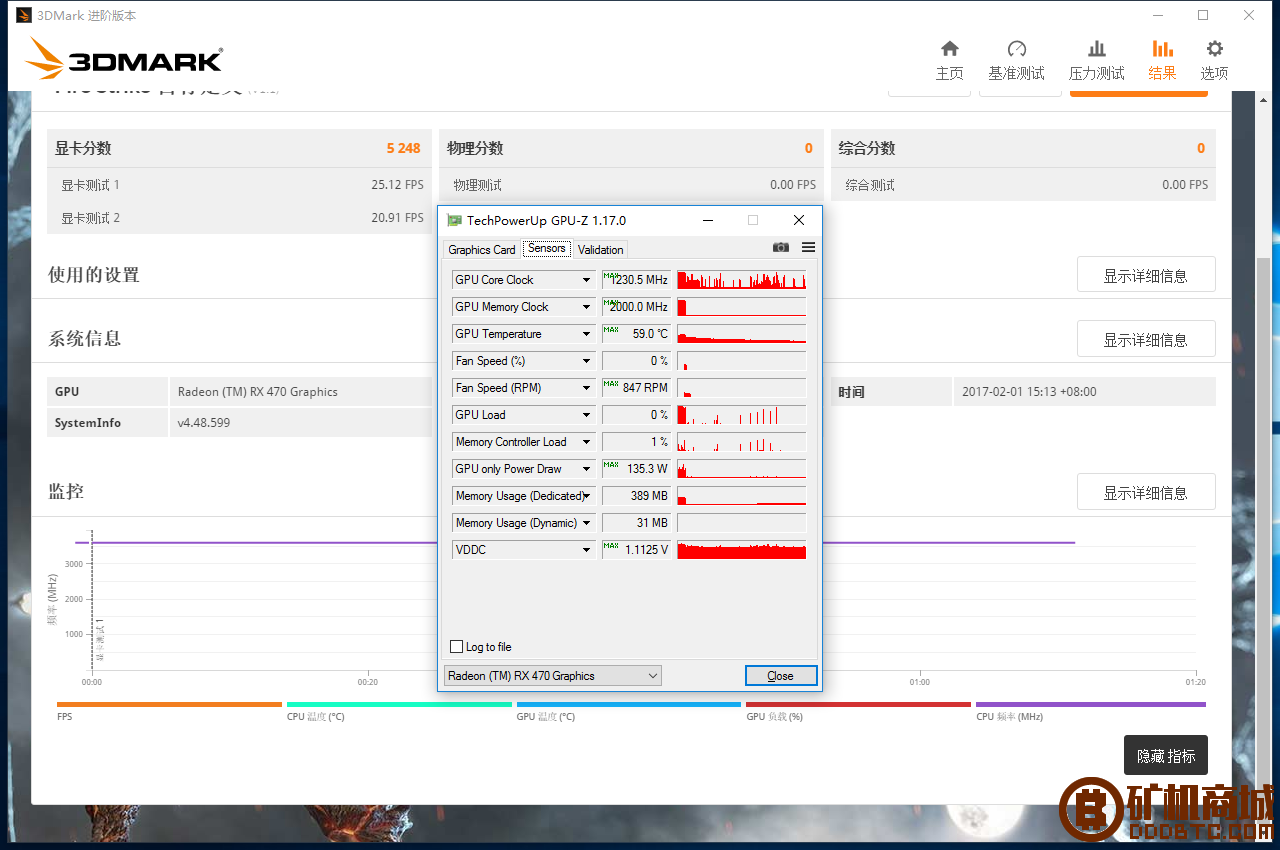Switch to the Graphics Card tab

[x=482, y=250]
